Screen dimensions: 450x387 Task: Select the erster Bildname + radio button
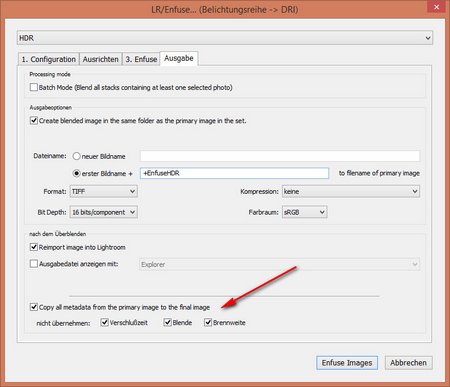pyautogui.click(x=76, y=173)
